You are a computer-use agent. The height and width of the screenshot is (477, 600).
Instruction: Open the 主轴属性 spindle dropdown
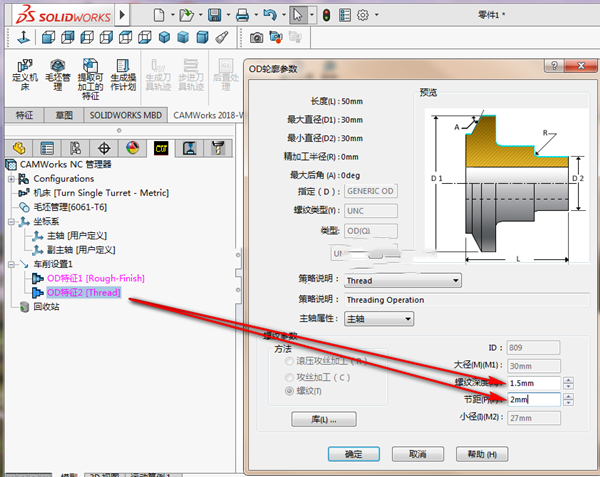[379, 319]
